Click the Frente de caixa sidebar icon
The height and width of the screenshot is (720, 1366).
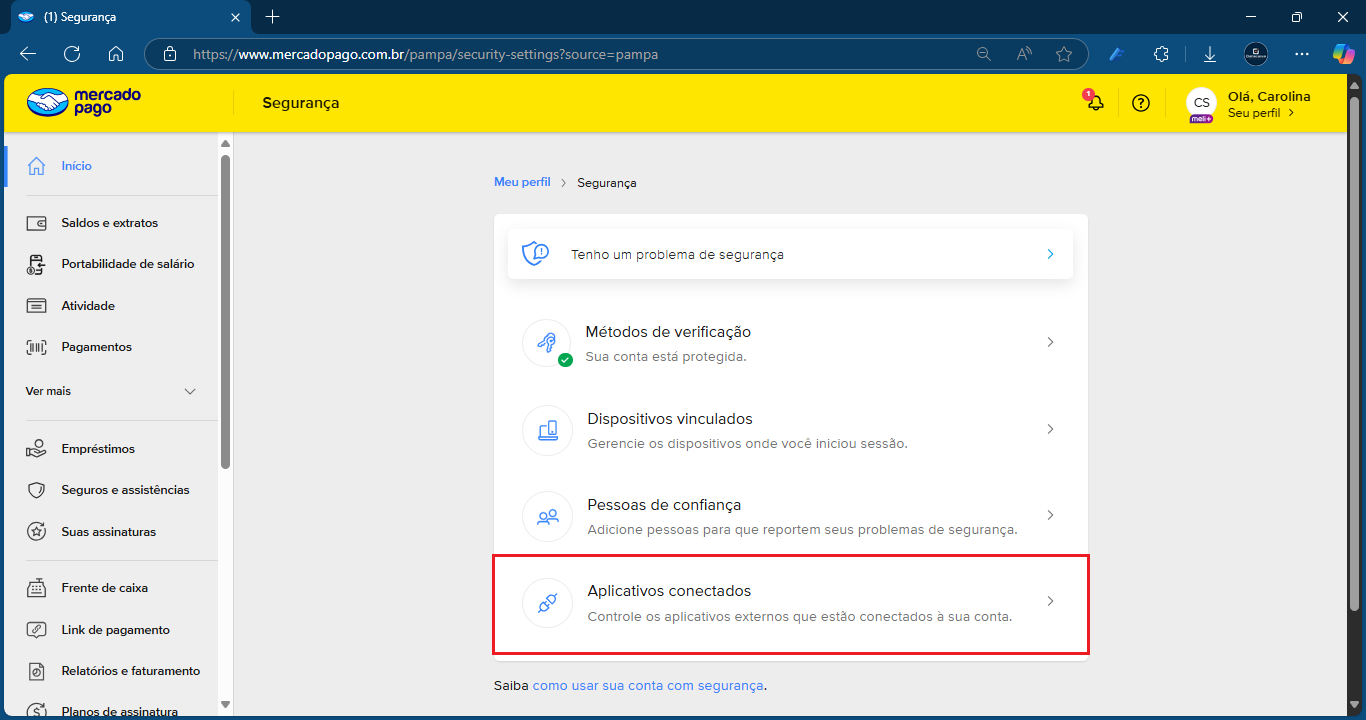coord(37,588)
